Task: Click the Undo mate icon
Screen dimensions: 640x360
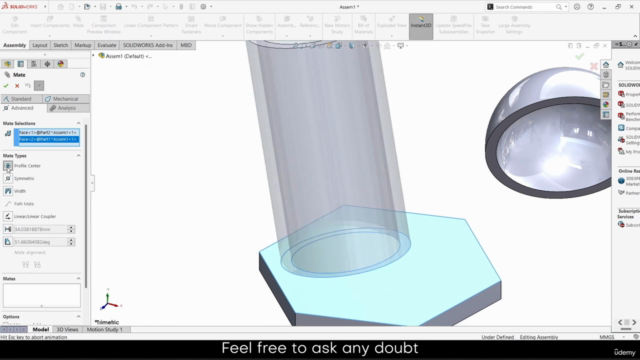Action: (28, 86)
